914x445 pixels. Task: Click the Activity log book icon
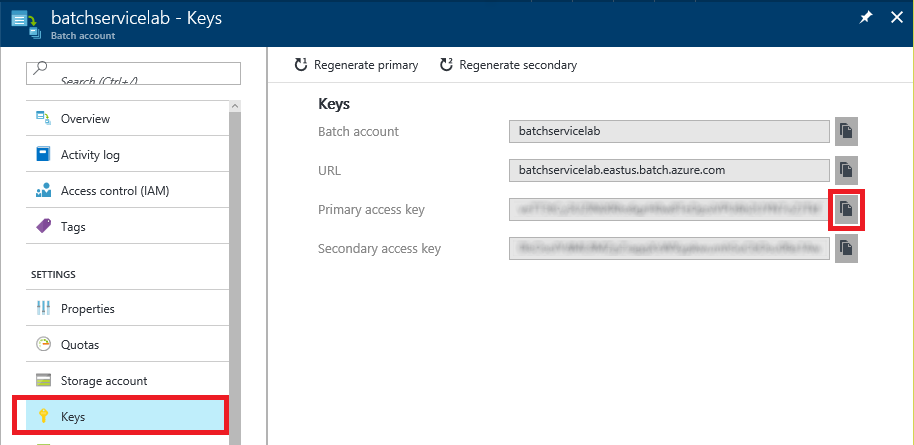tap(44, 155)
